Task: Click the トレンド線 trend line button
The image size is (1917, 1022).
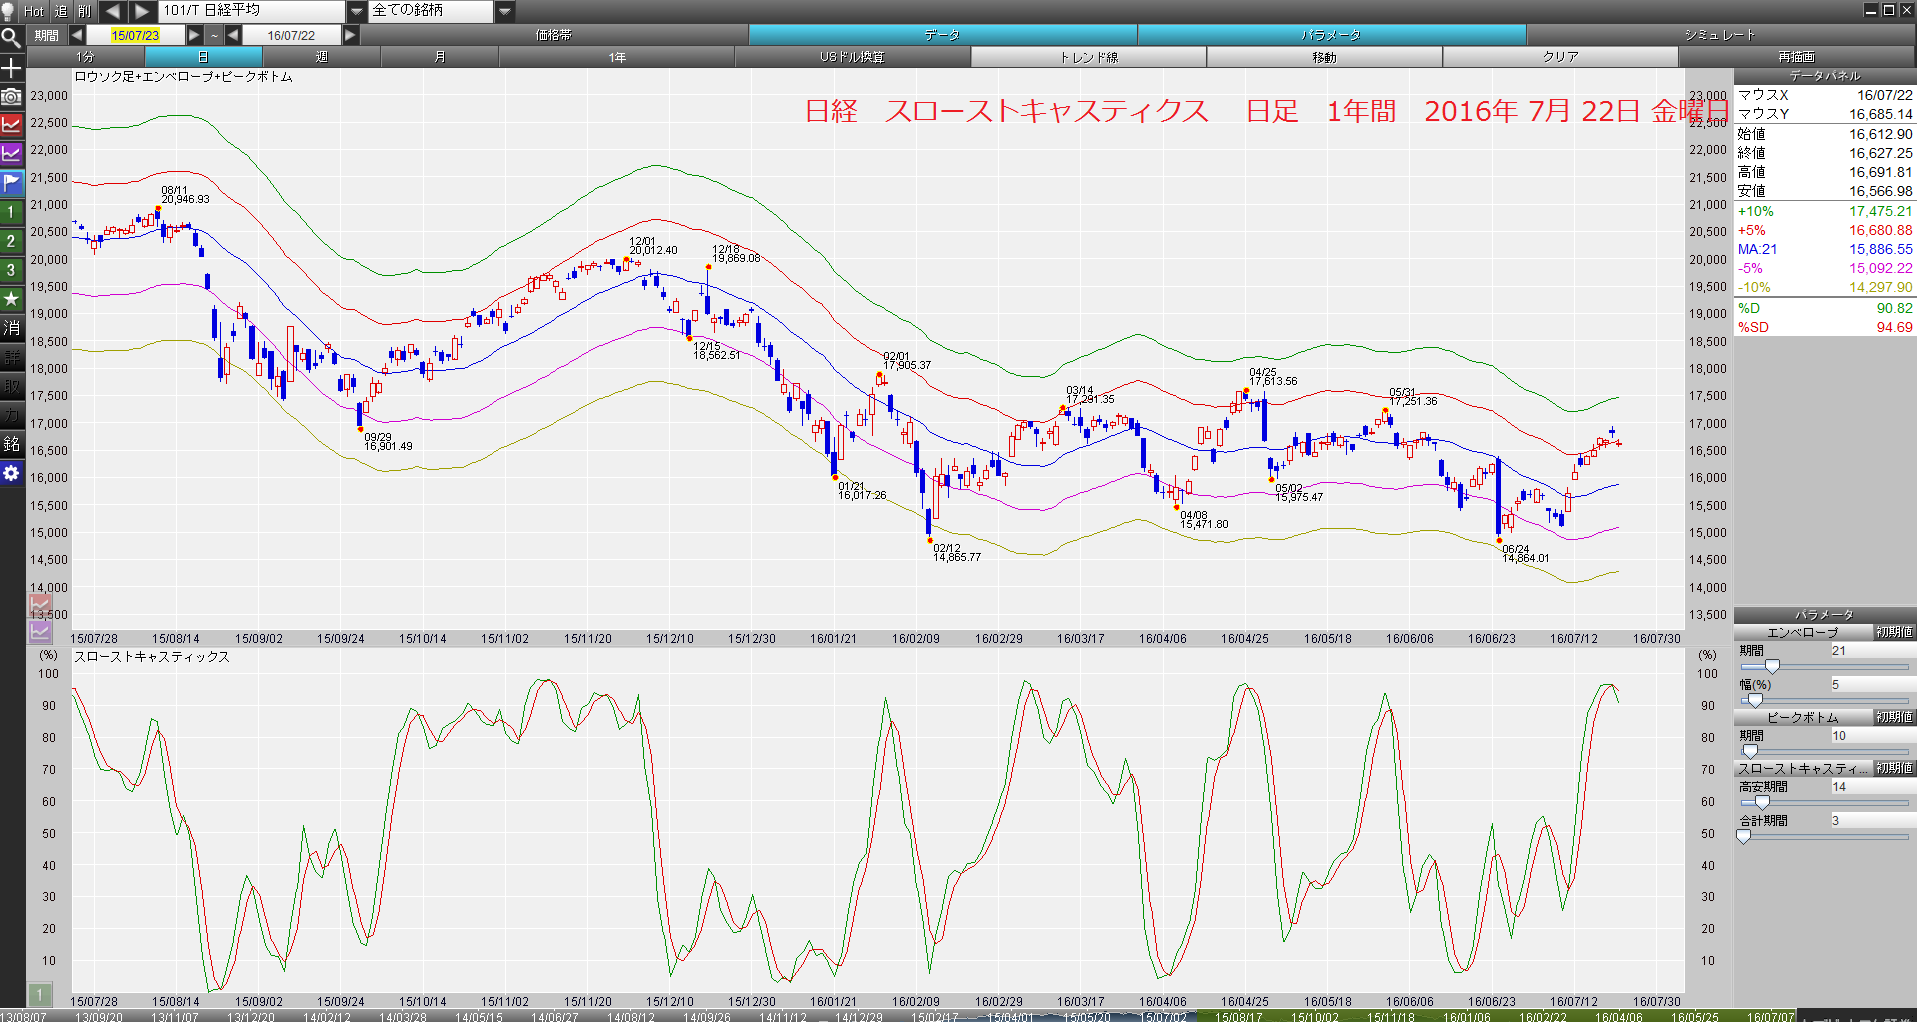Action: (1088, 57)
